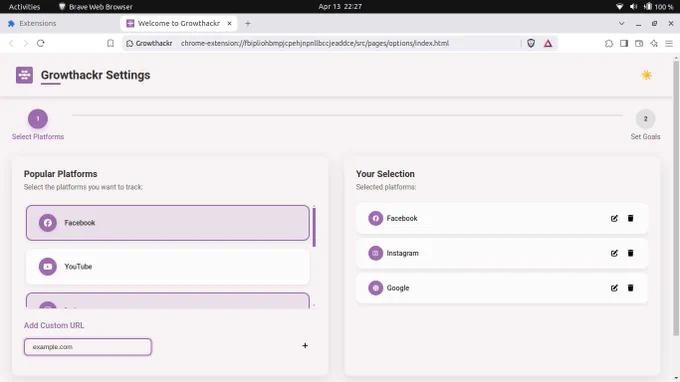Toggle the Facebook platform card
The width and height of the screenshot is (680, 382).
coord(167,223)
